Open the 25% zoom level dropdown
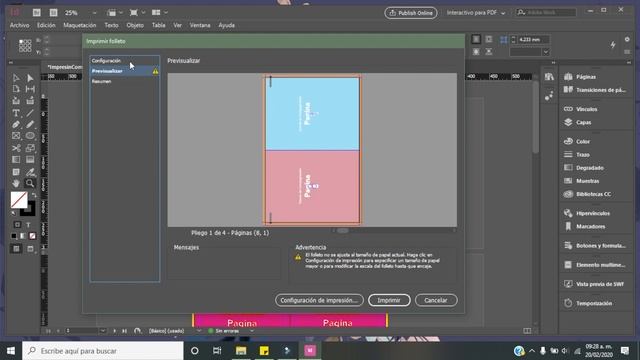This screenshot has height=360, width=640. pos(95,13)
